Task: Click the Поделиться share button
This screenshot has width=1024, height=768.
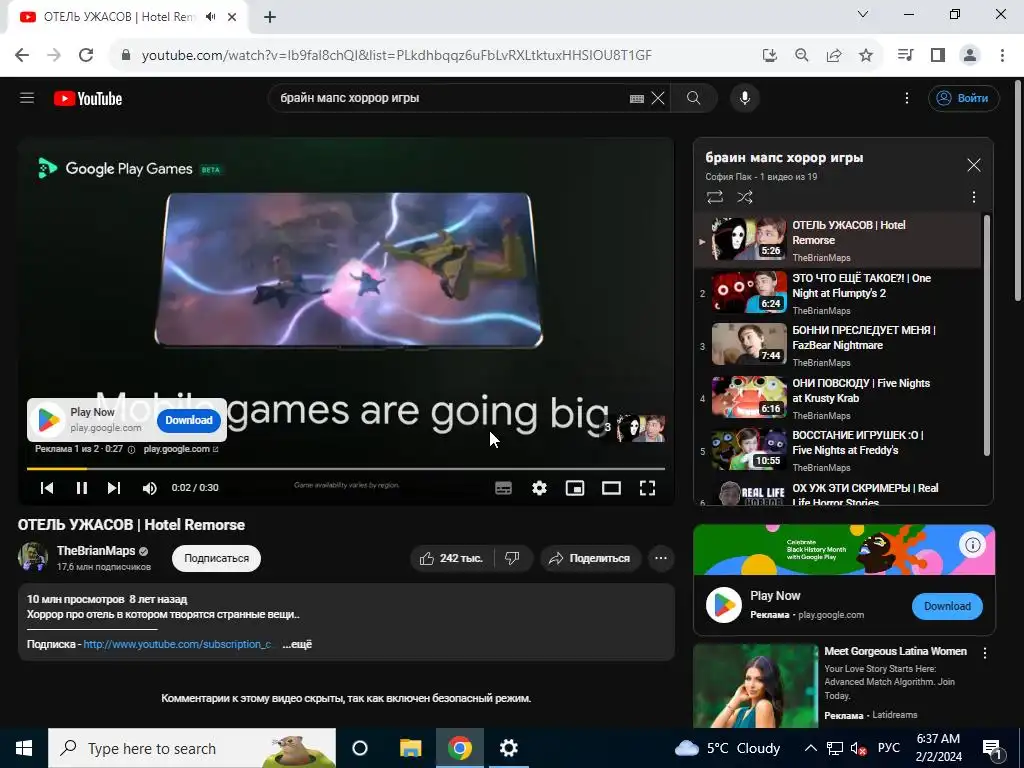Action: click(x=590, y=558)
